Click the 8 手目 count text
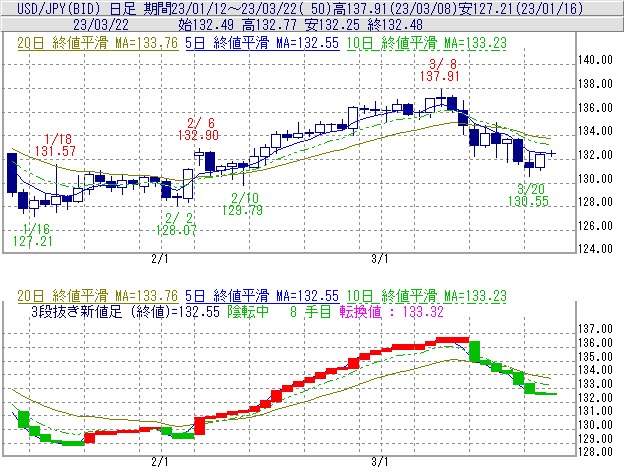624x475 pixels. [x=310, y=312]
